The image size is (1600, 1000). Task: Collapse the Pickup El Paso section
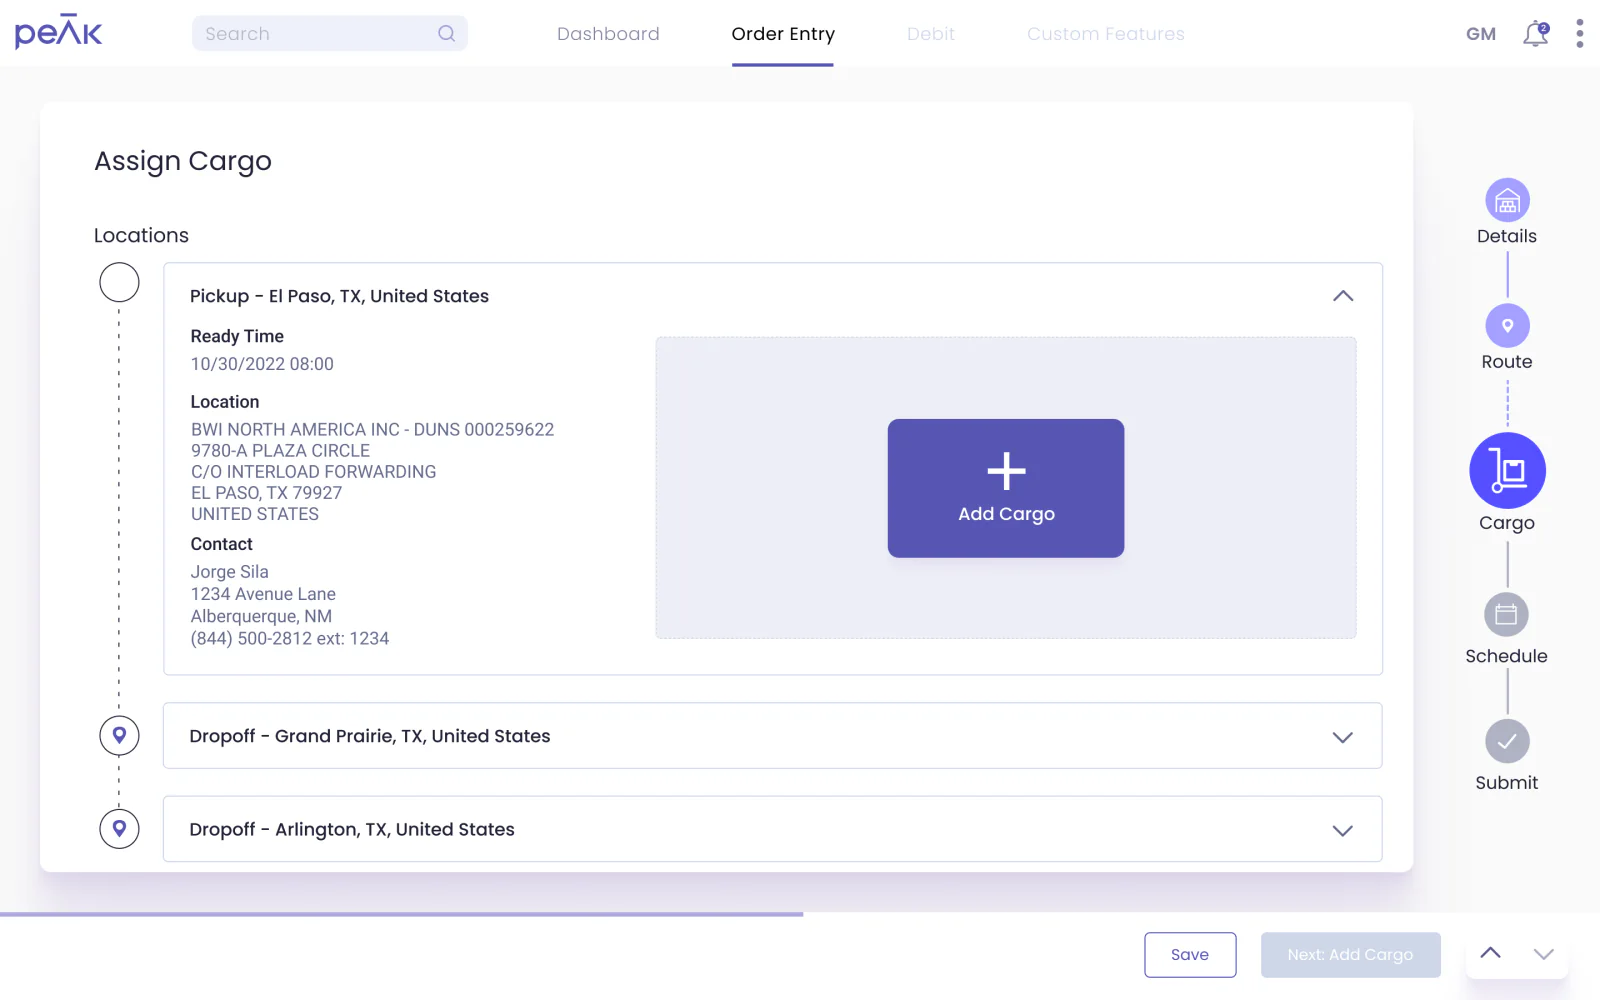tap(1343, 296)
